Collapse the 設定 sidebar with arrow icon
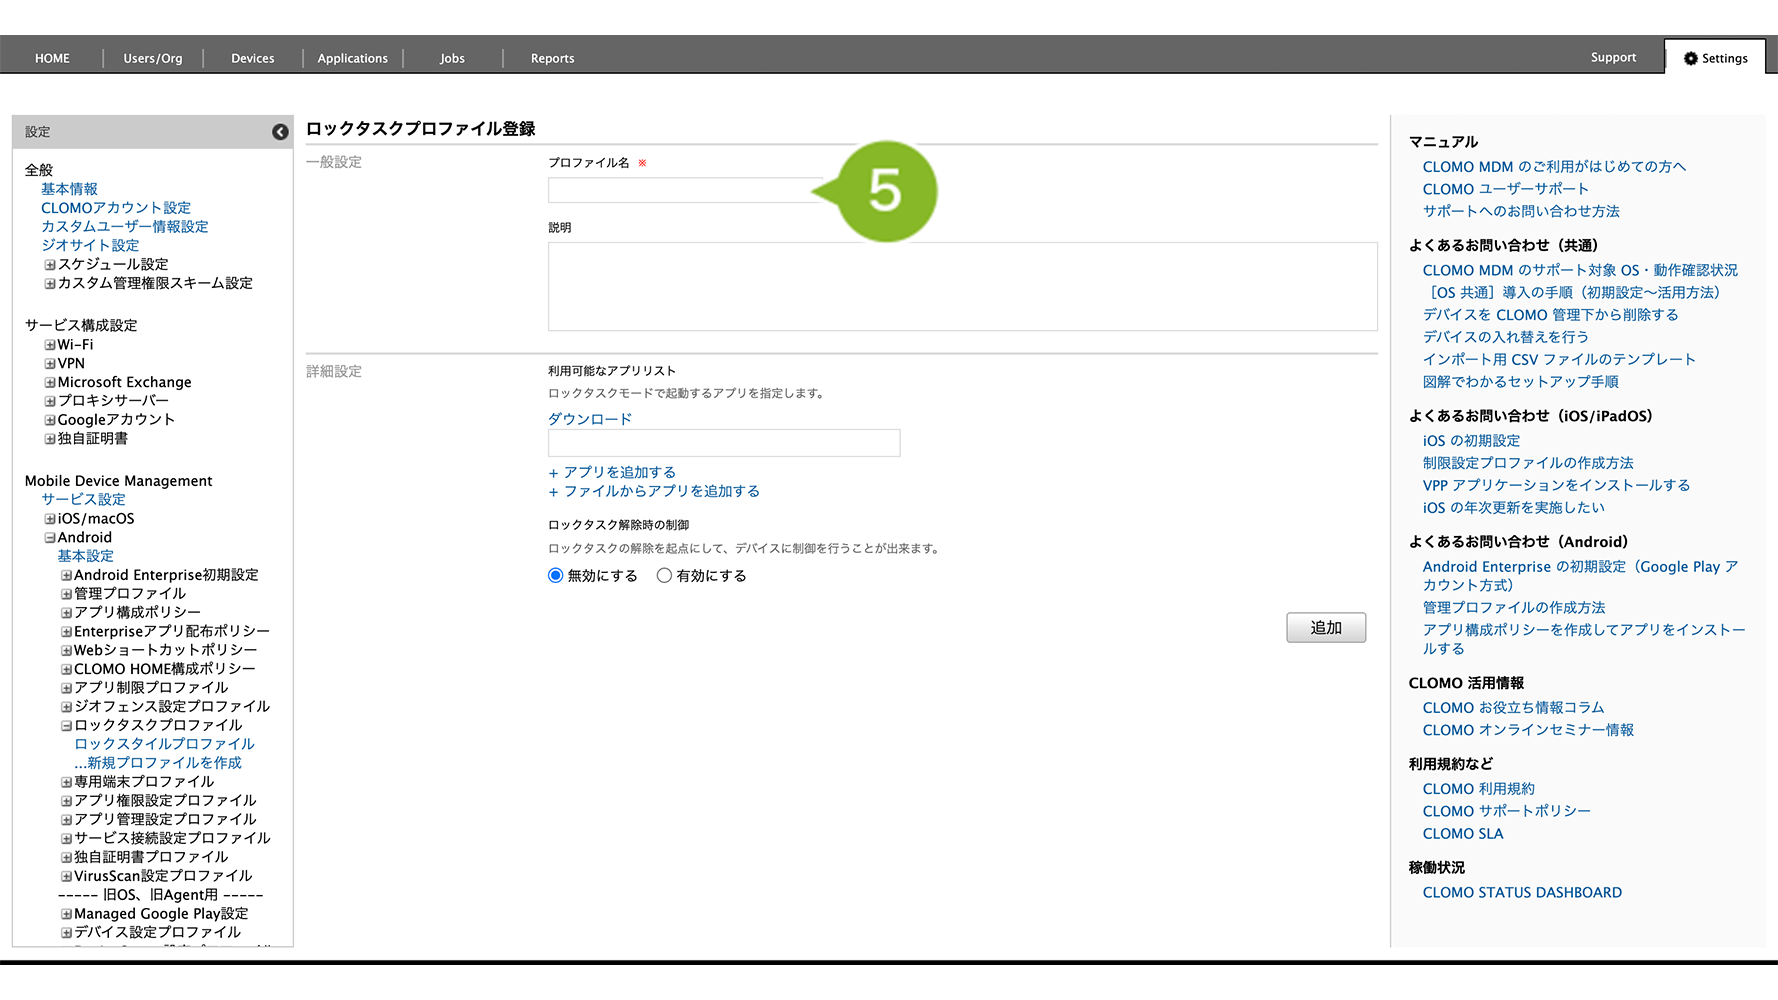The width and height of the screenshot is (1778, 1000). pyautogui.click(x=280, y=132)
